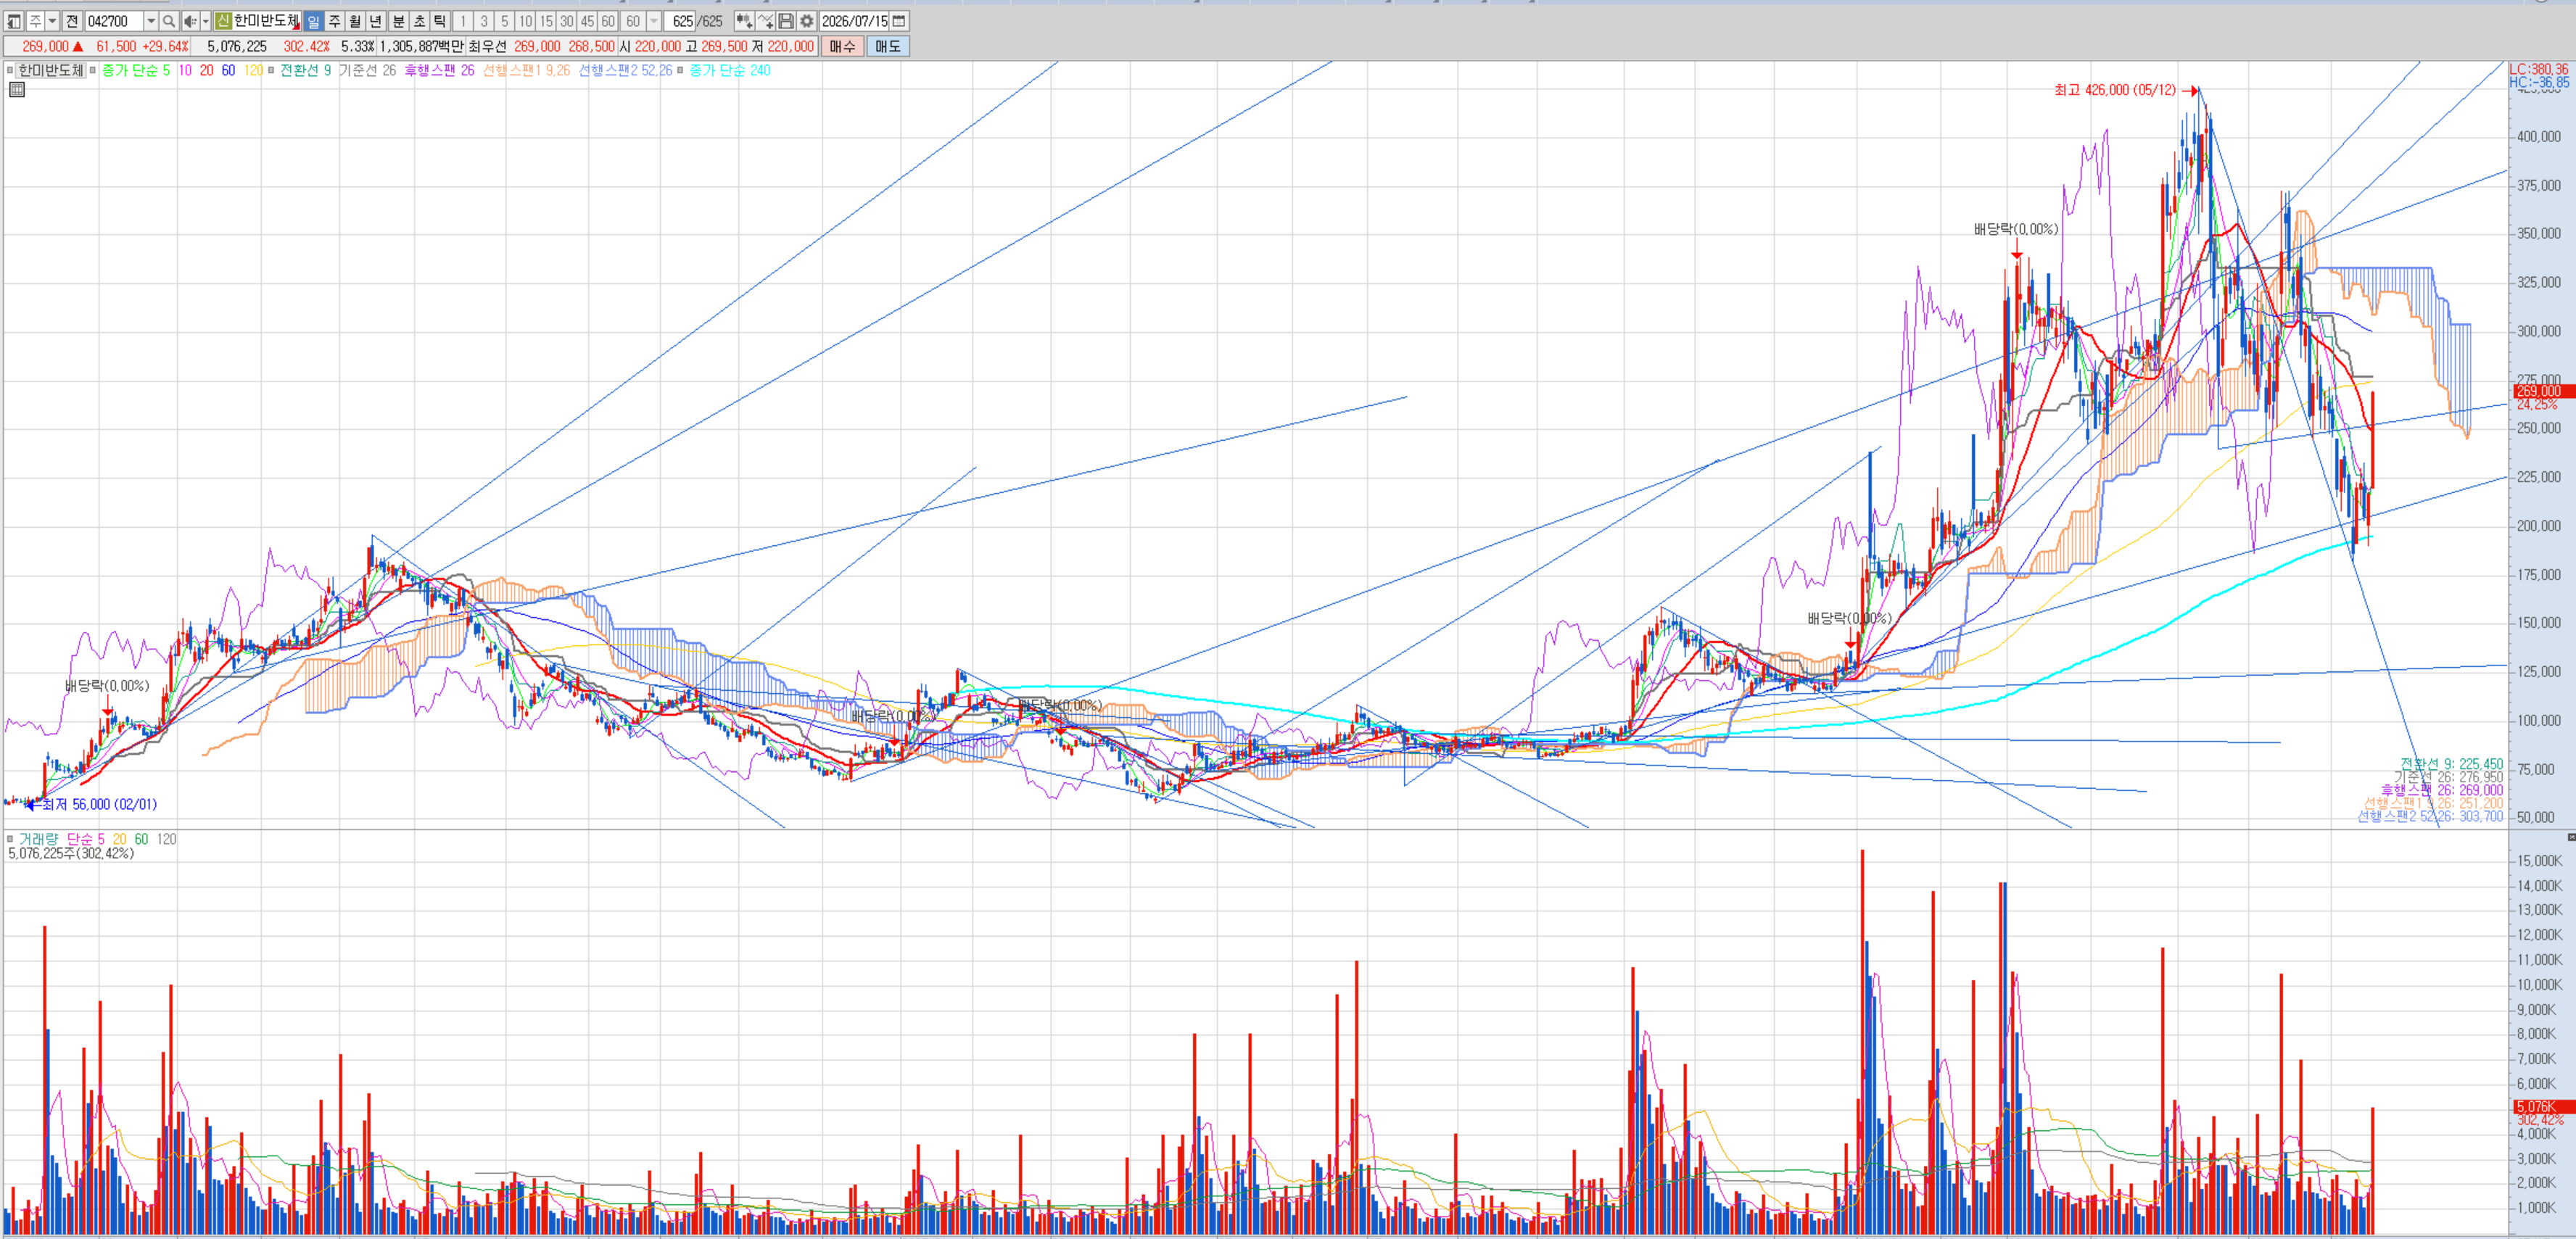The image size is (2576, 1239).
Task: Click the date field 2026/07/15
Action: pyautogui.click(x=854, y=21)
